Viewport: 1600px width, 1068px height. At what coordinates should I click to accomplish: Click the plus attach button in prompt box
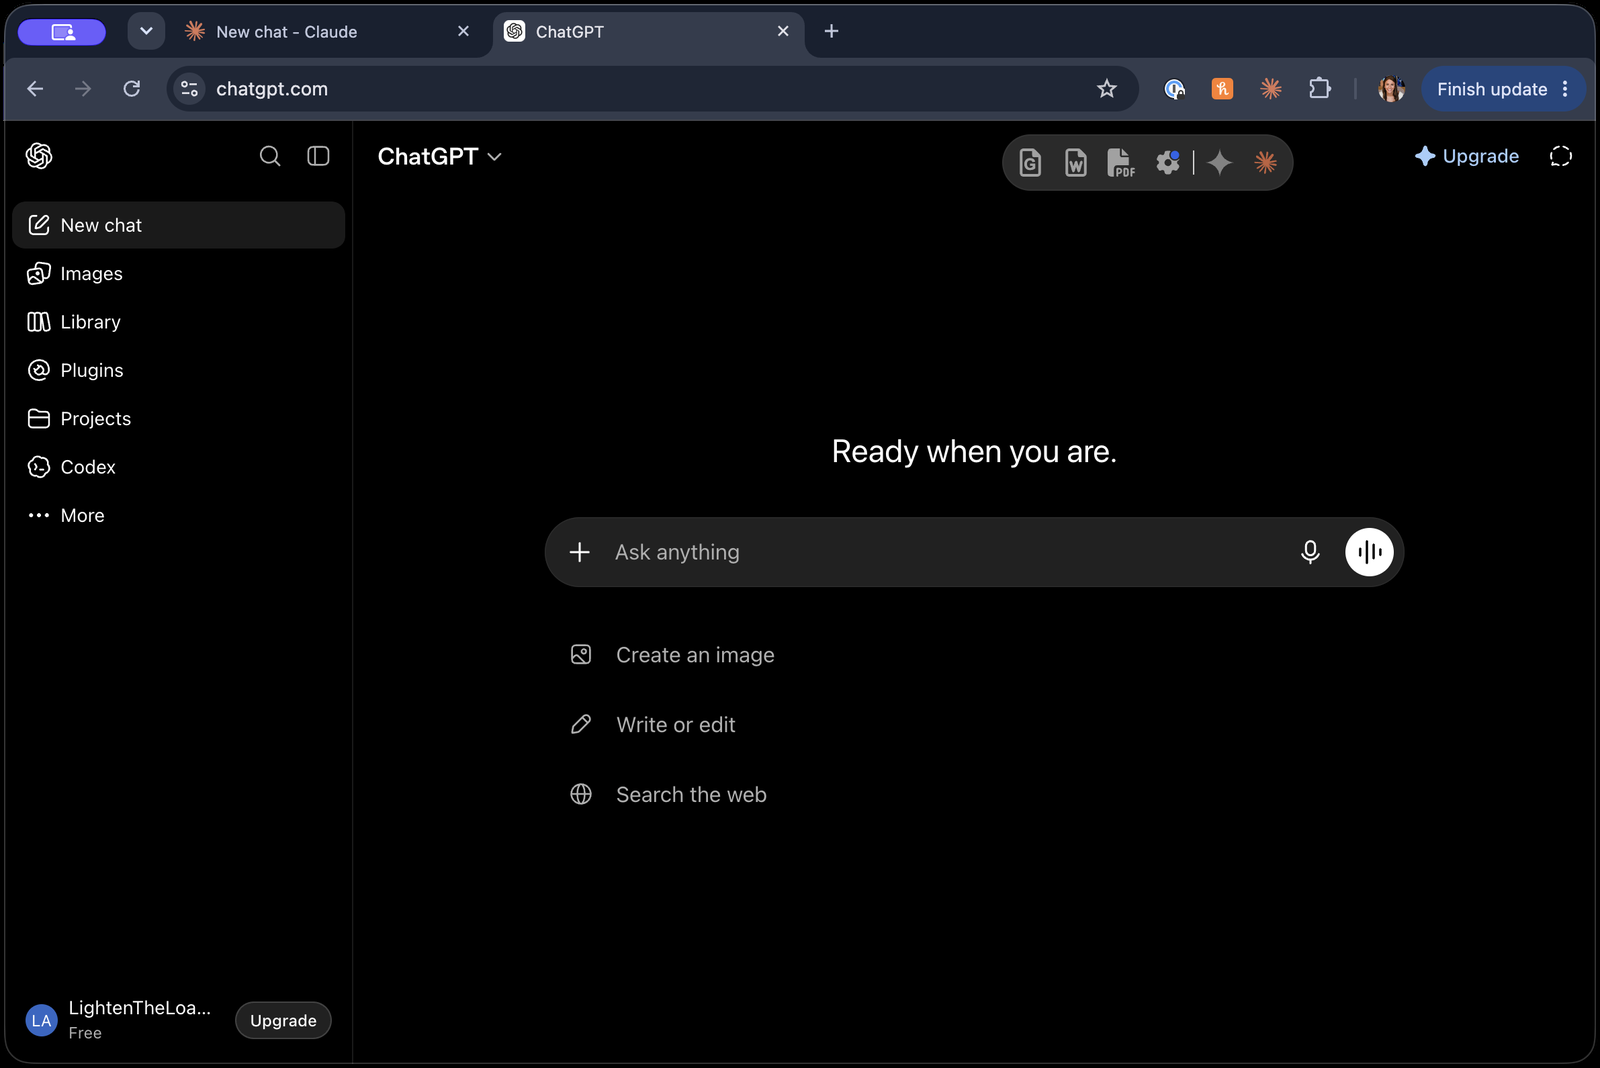[579, 552]
